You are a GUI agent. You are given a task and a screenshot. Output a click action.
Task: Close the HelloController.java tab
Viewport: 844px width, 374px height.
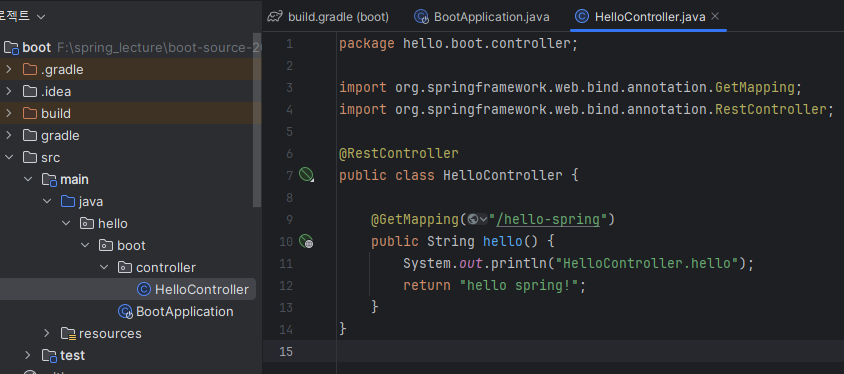[x=715, y=17]
